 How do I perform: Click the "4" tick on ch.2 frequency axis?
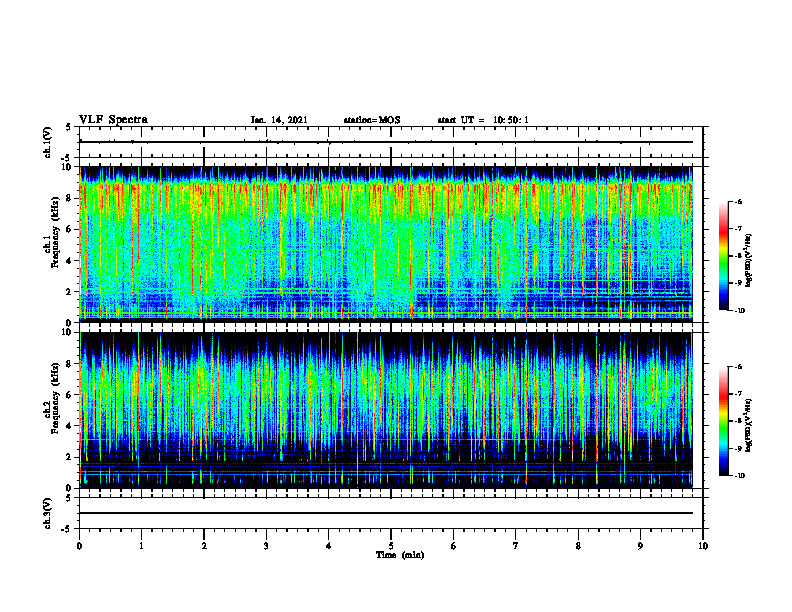(70, 426)
